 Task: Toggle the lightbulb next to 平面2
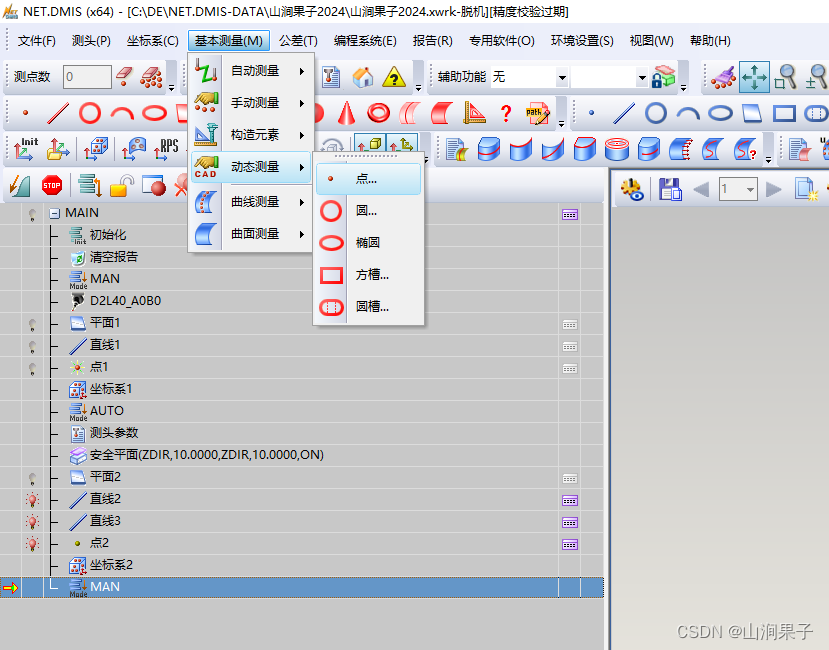click(x=32, y=477)
